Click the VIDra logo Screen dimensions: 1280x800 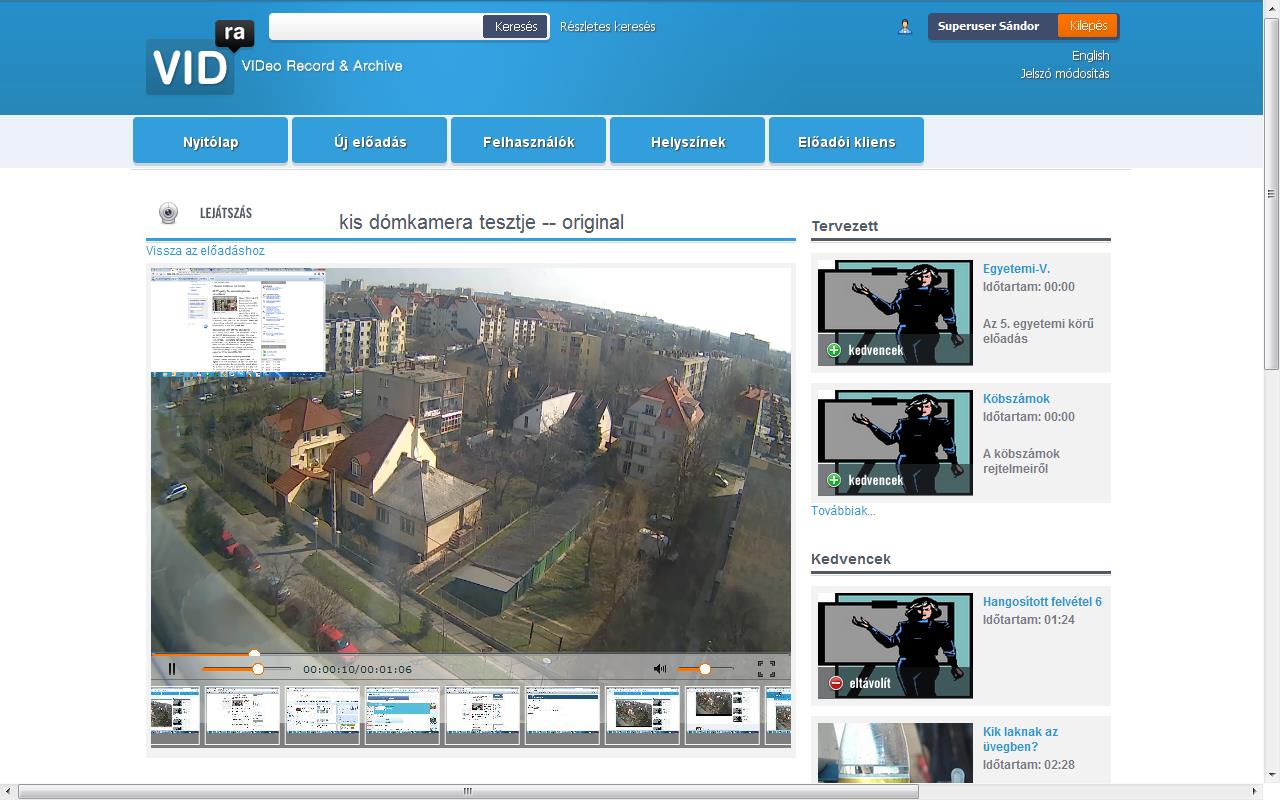coord(200,59)
